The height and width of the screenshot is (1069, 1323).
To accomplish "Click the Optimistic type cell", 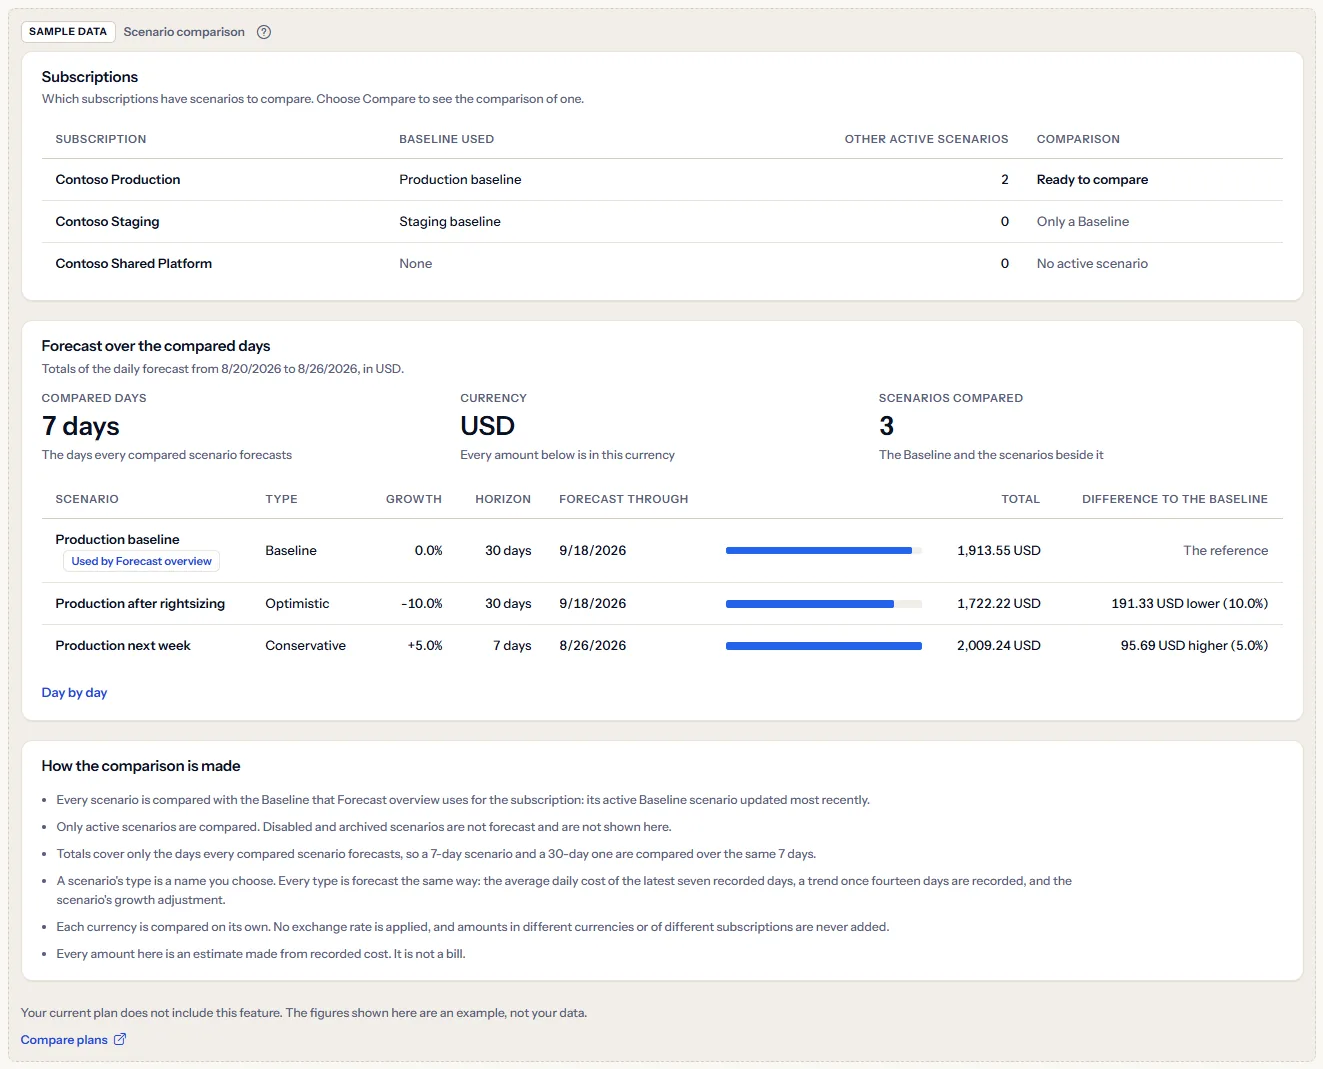I will pos(297,604).
